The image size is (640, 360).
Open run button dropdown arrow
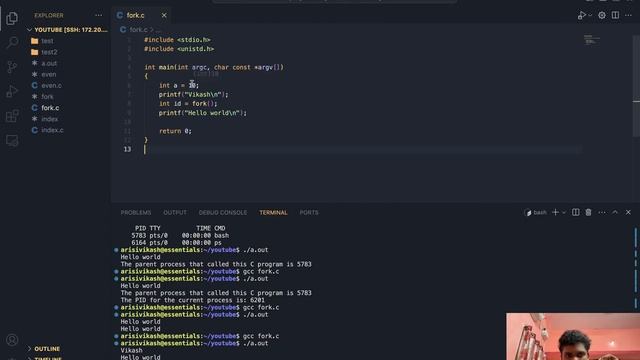[590, 15]
